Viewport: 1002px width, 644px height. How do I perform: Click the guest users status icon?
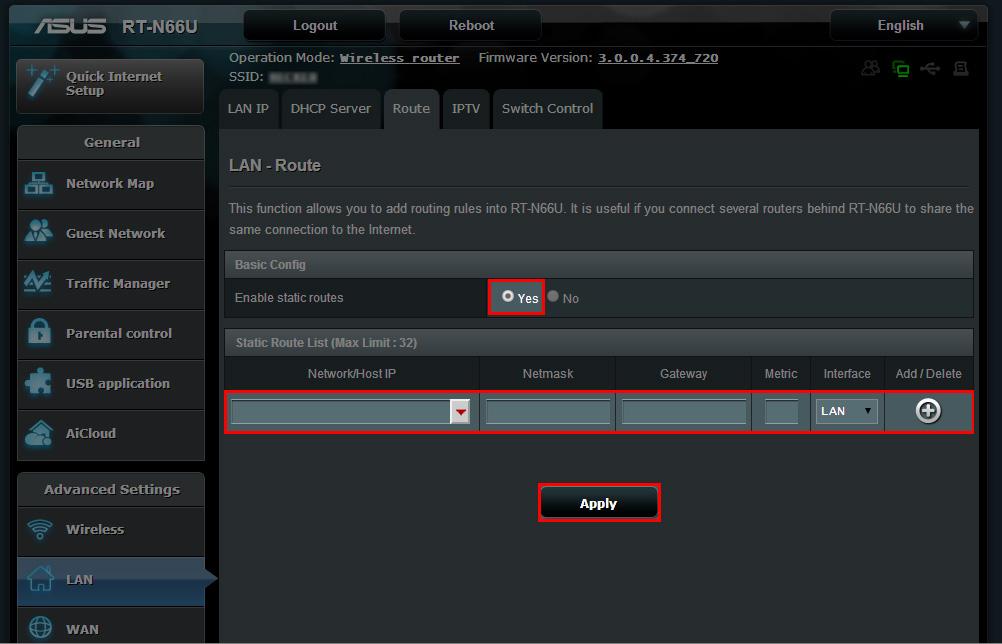point(870,68)
